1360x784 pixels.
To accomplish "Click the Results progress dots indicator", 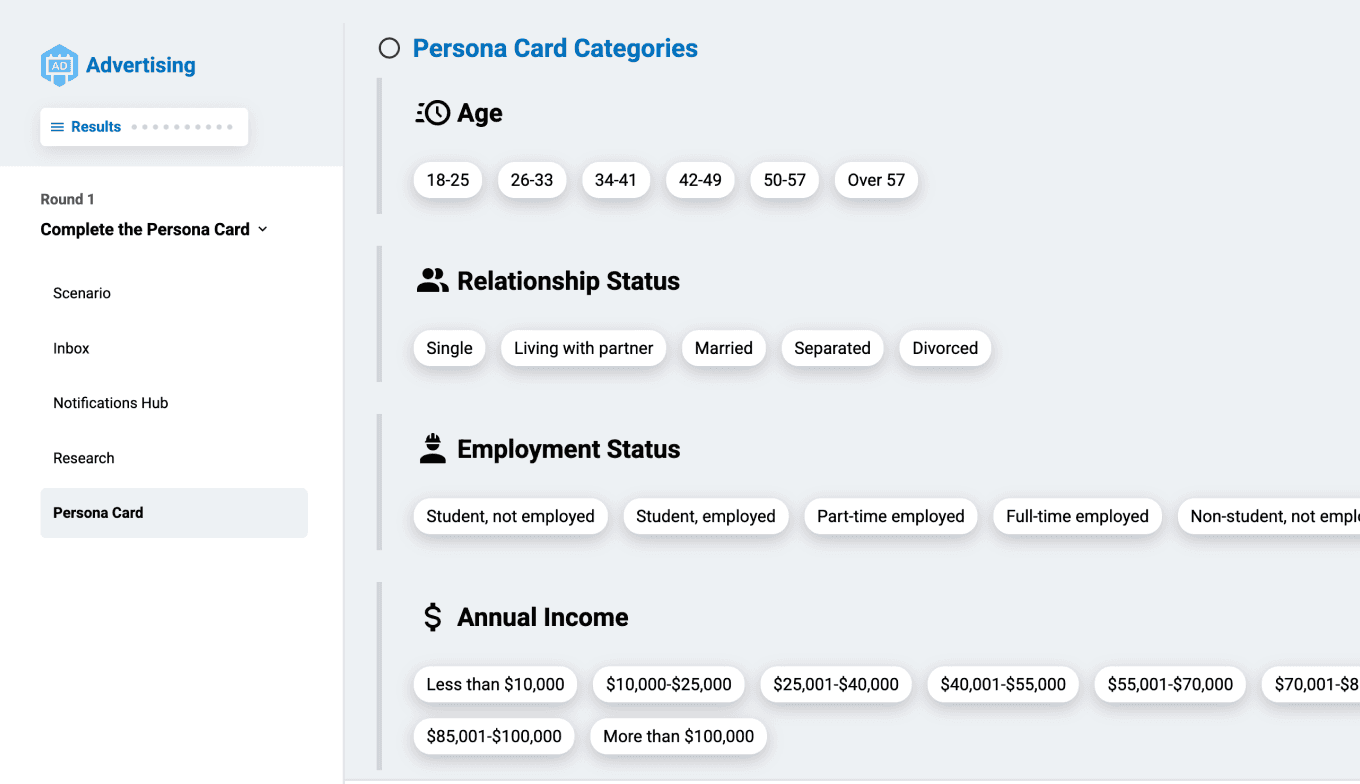I will click(x=182, y=127).
